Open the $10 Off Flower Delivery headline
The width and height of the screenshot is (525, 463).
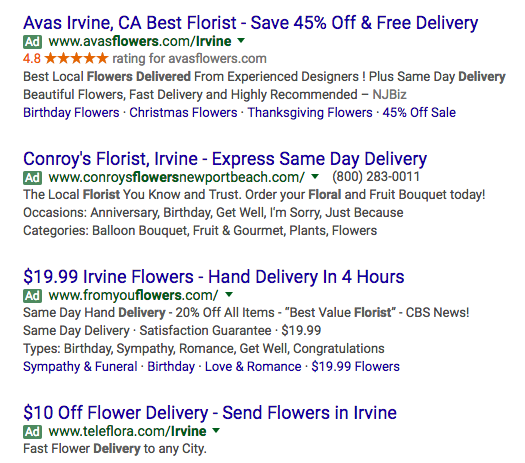(x=210, y=413)
